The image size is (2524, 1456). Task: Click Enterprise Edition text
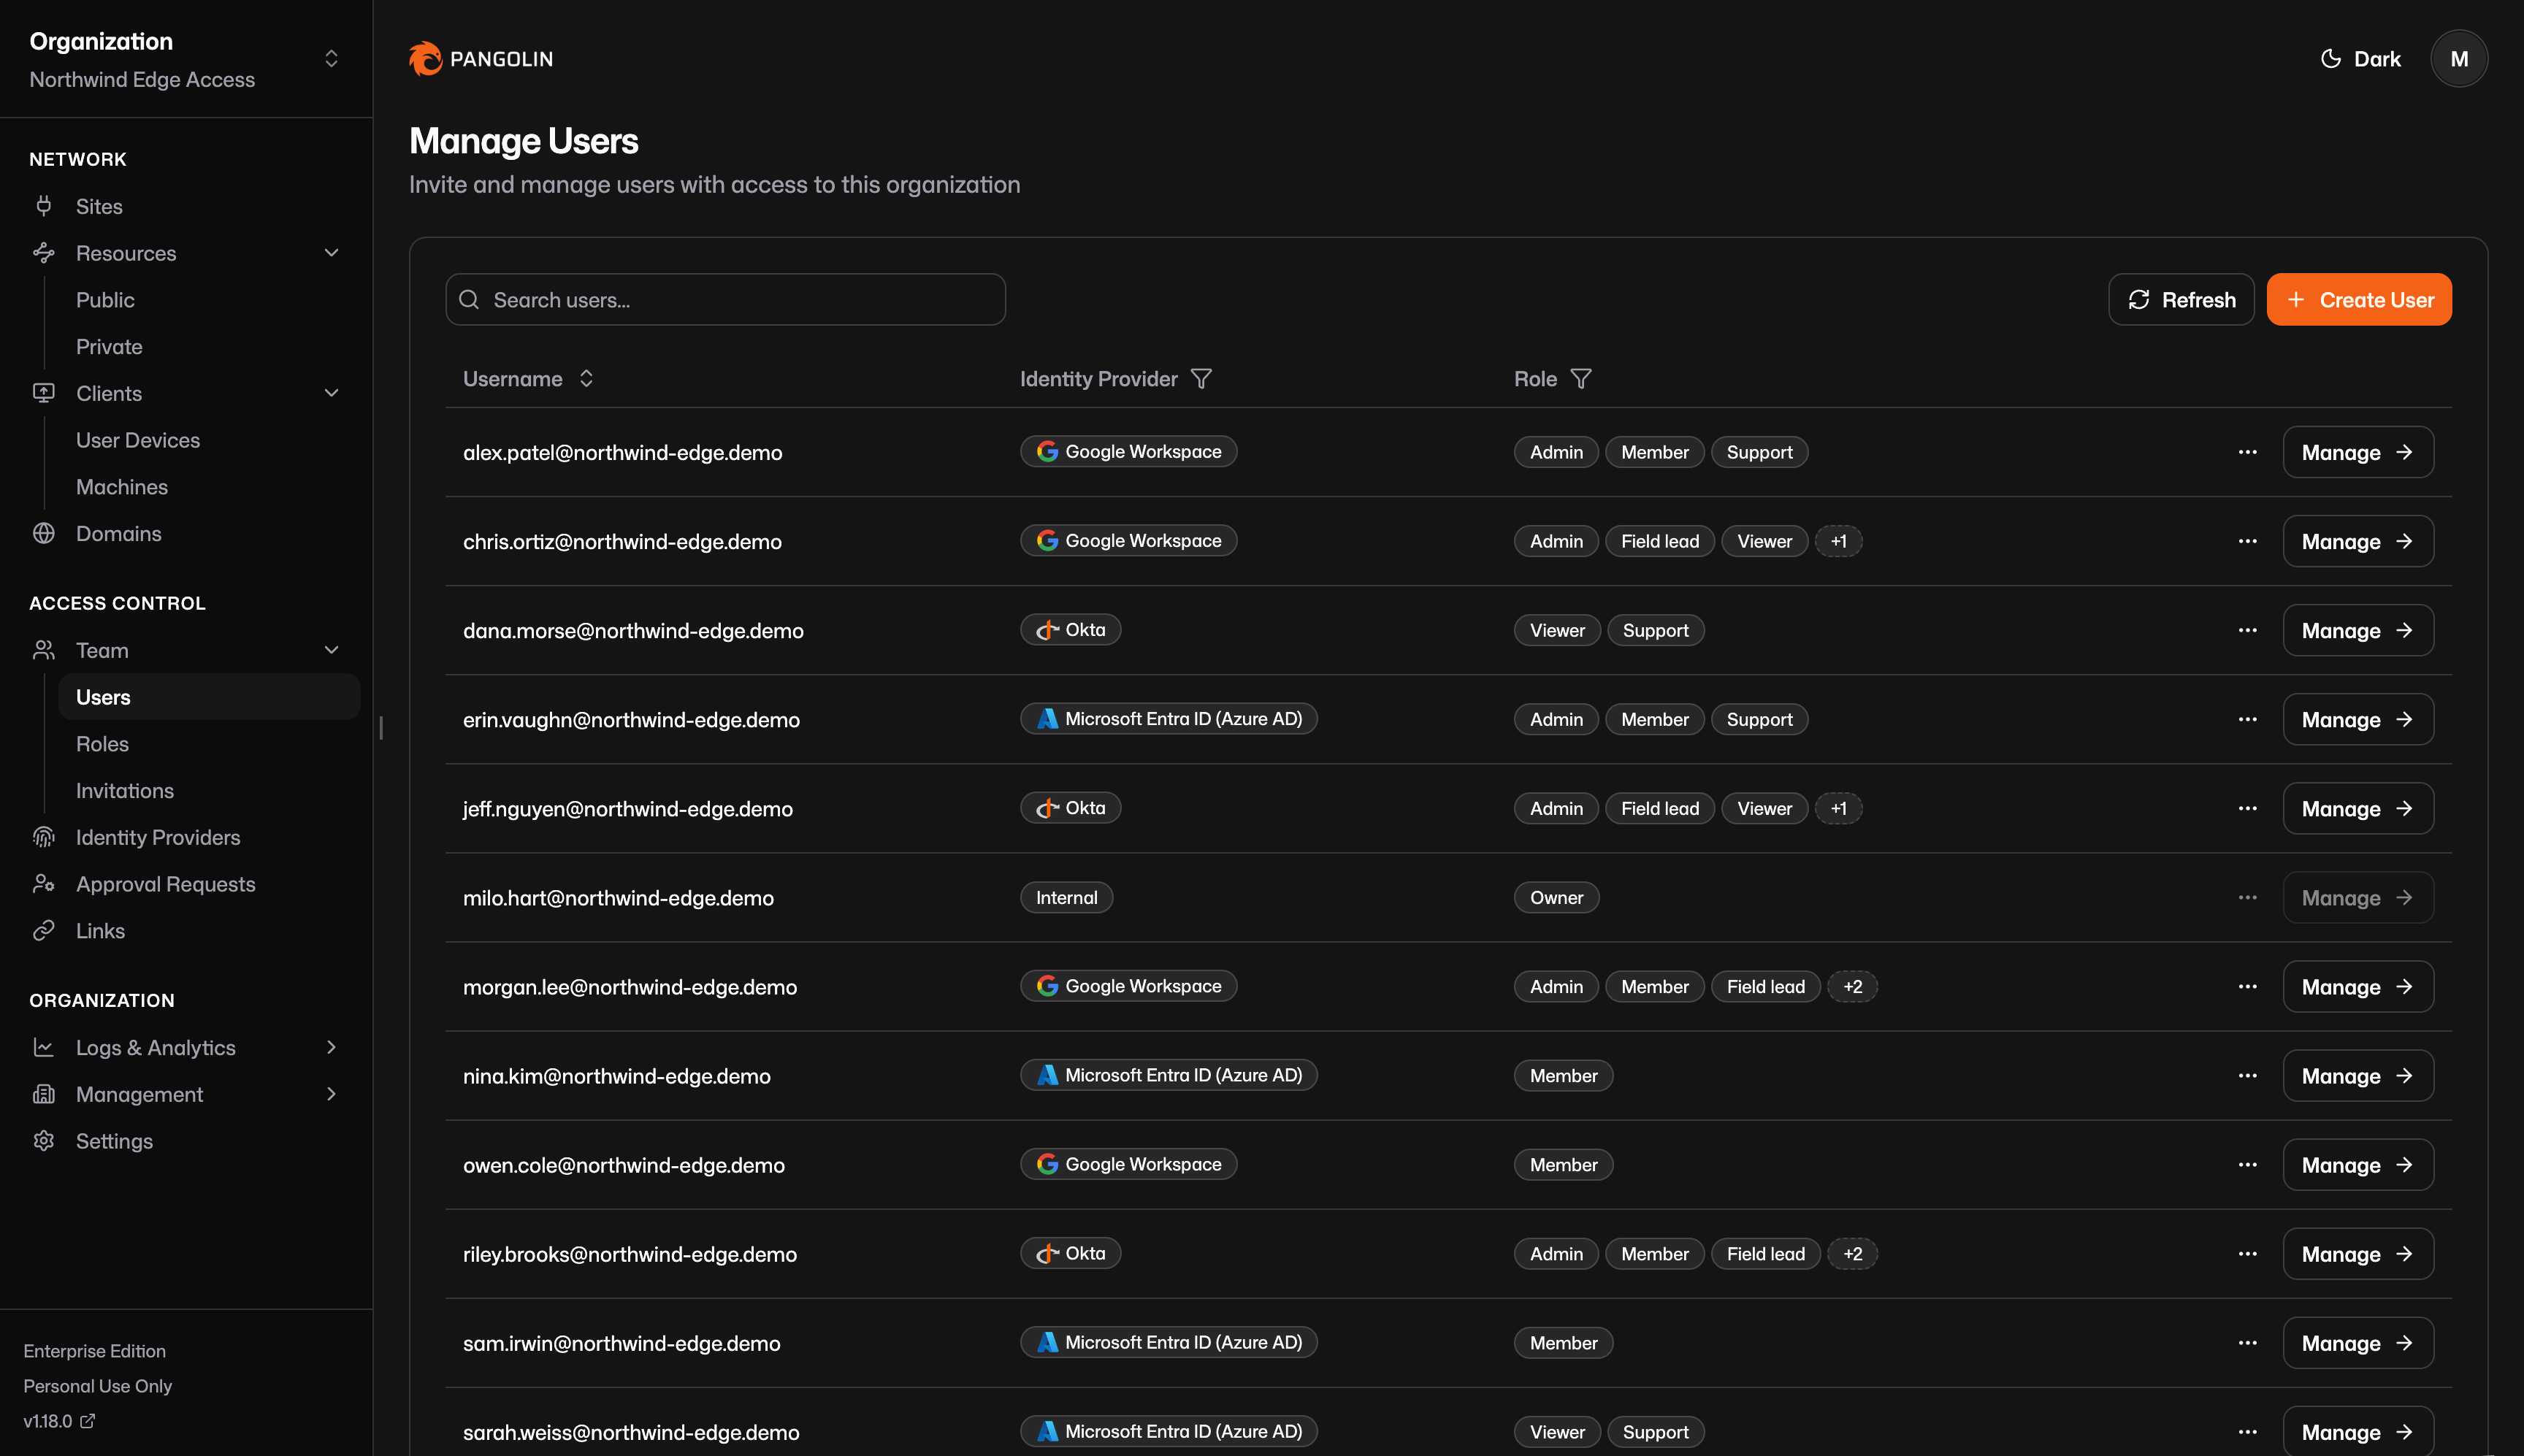[x=95, y=1351]
